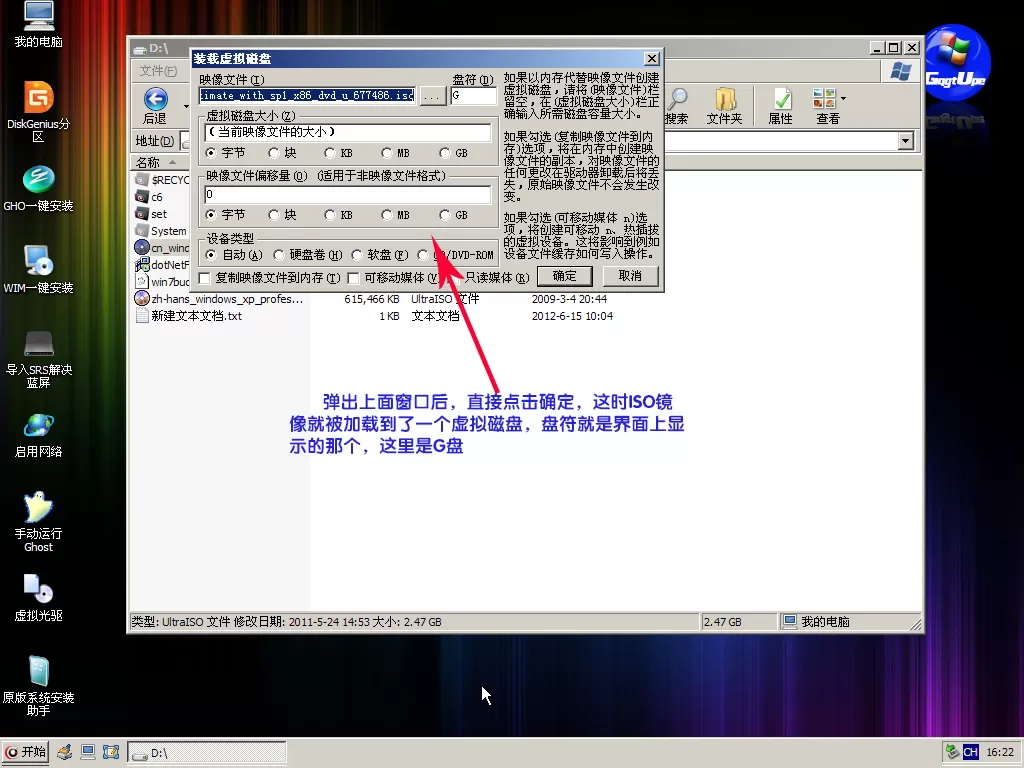Open the manual Ghost (手动运行Ghost) icon
Image resolution: width=1024 pixels, height=768 pixels.
38,508
